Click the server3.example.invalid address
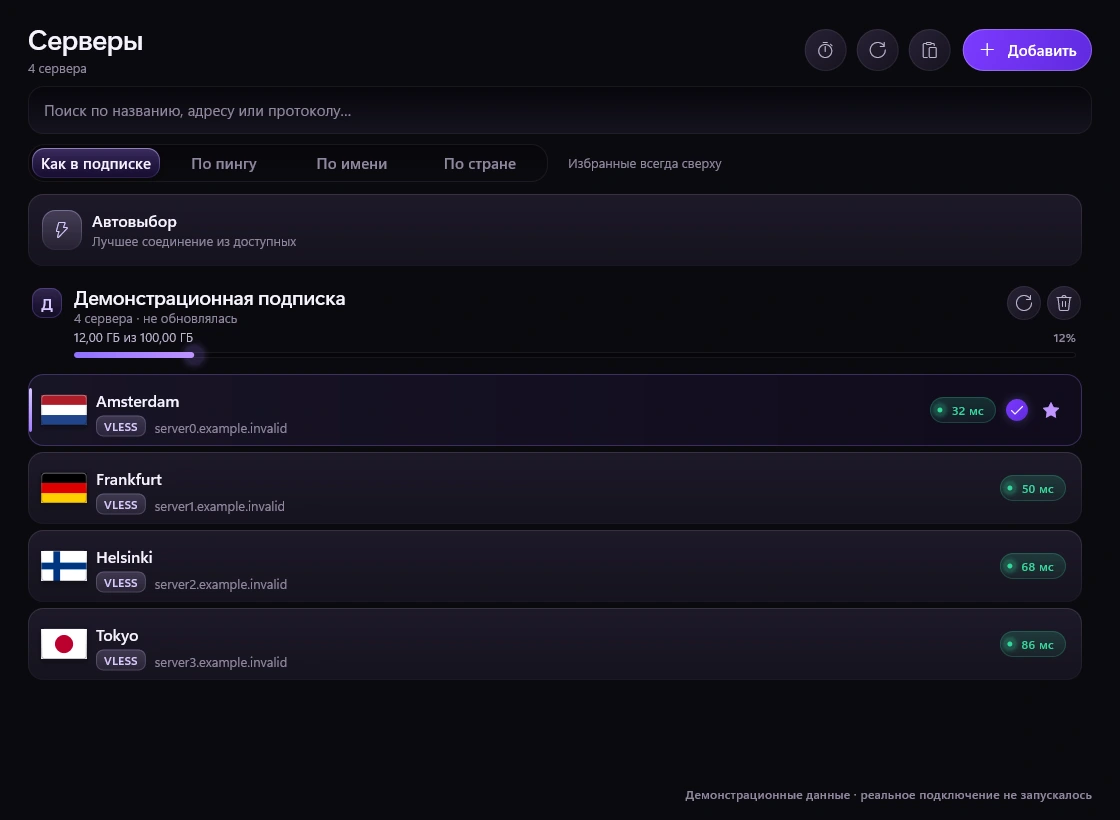 coord(221,662)
